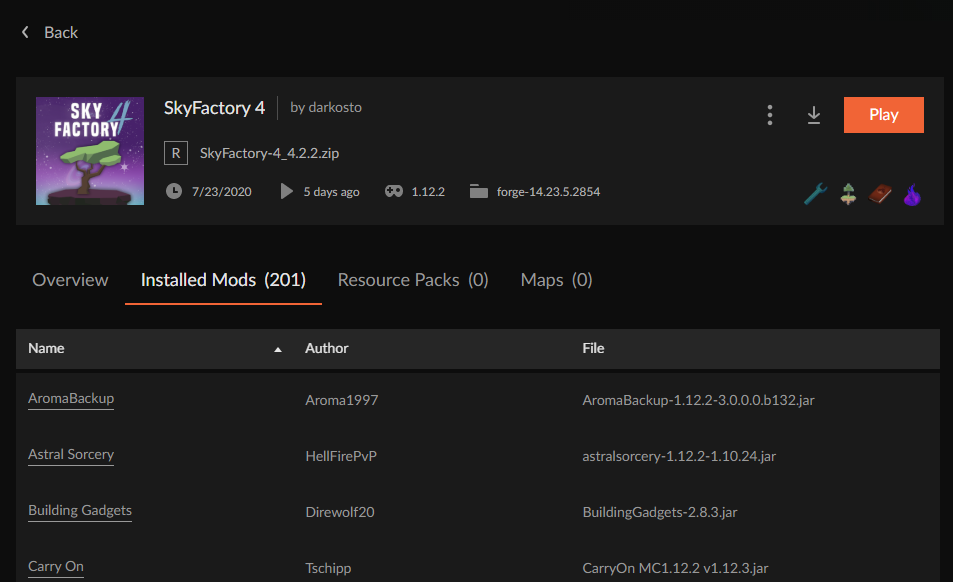Select the Installed Mods (201) tab
The image size is (953, 582).
tap(223, 280)
